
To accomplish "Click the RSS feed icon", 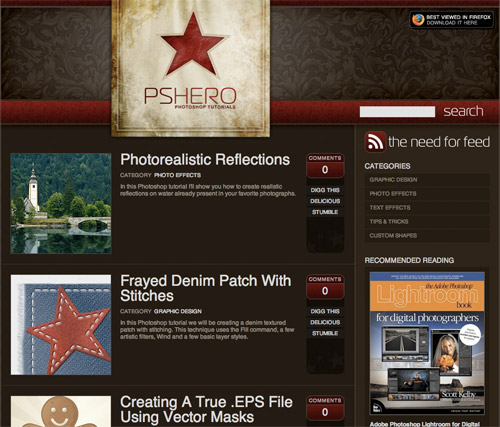I will pos(375,142).
